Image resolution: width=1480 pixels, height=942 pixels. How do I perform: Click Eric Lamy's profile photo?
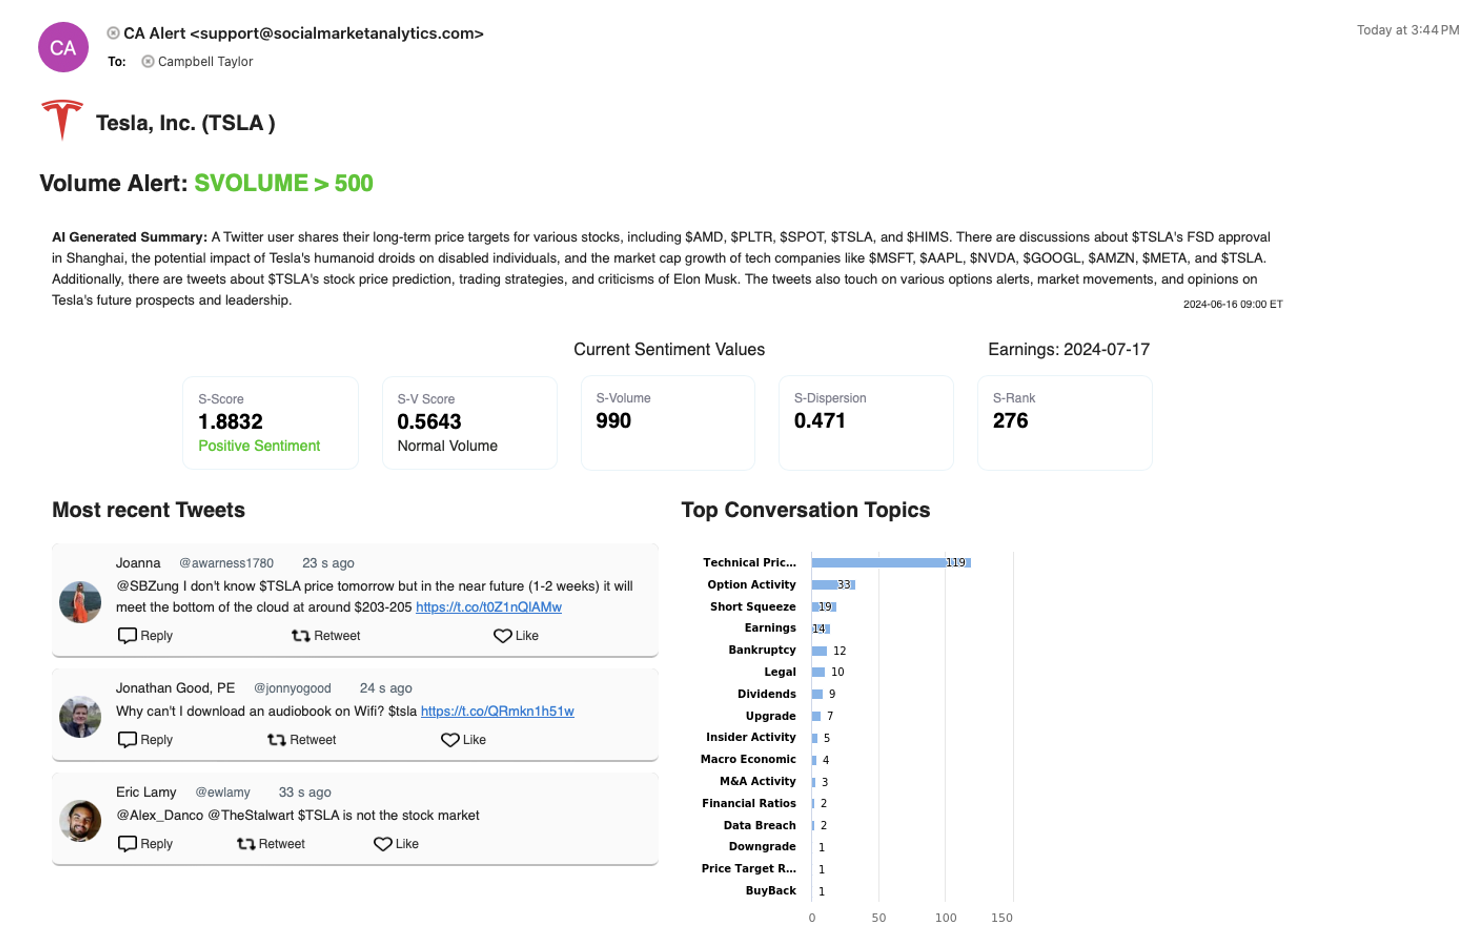(x=80, y=821)
